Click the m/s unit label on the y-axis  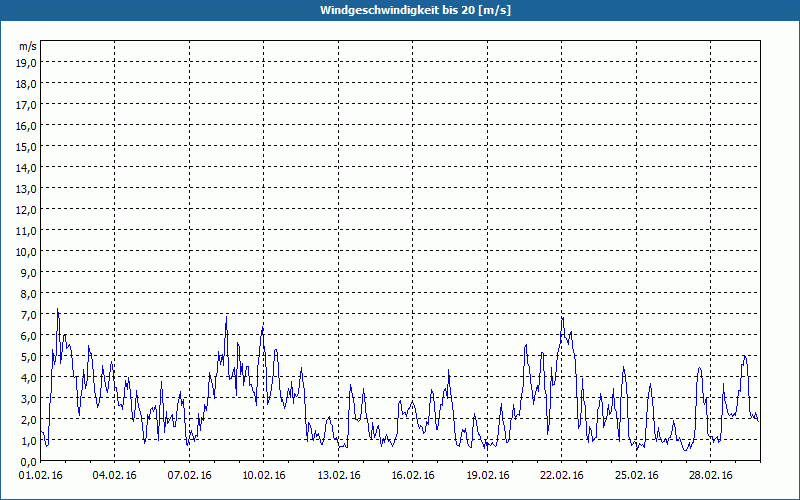click(28, 46)
